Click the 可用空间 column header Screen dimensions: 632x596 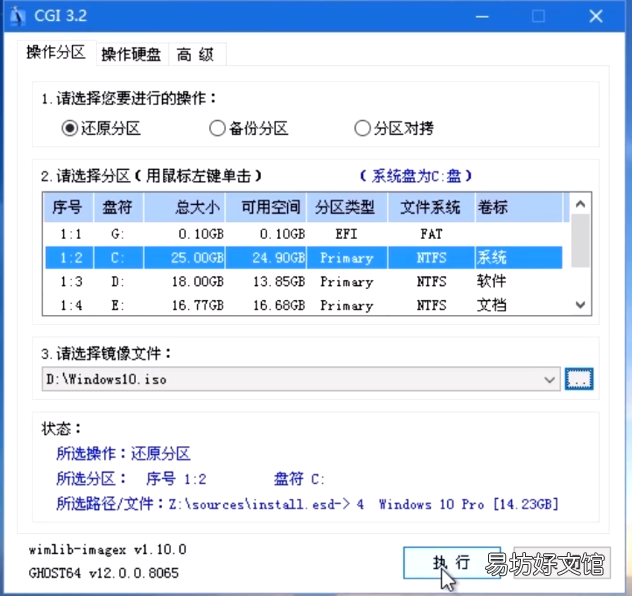coord(266,207)
